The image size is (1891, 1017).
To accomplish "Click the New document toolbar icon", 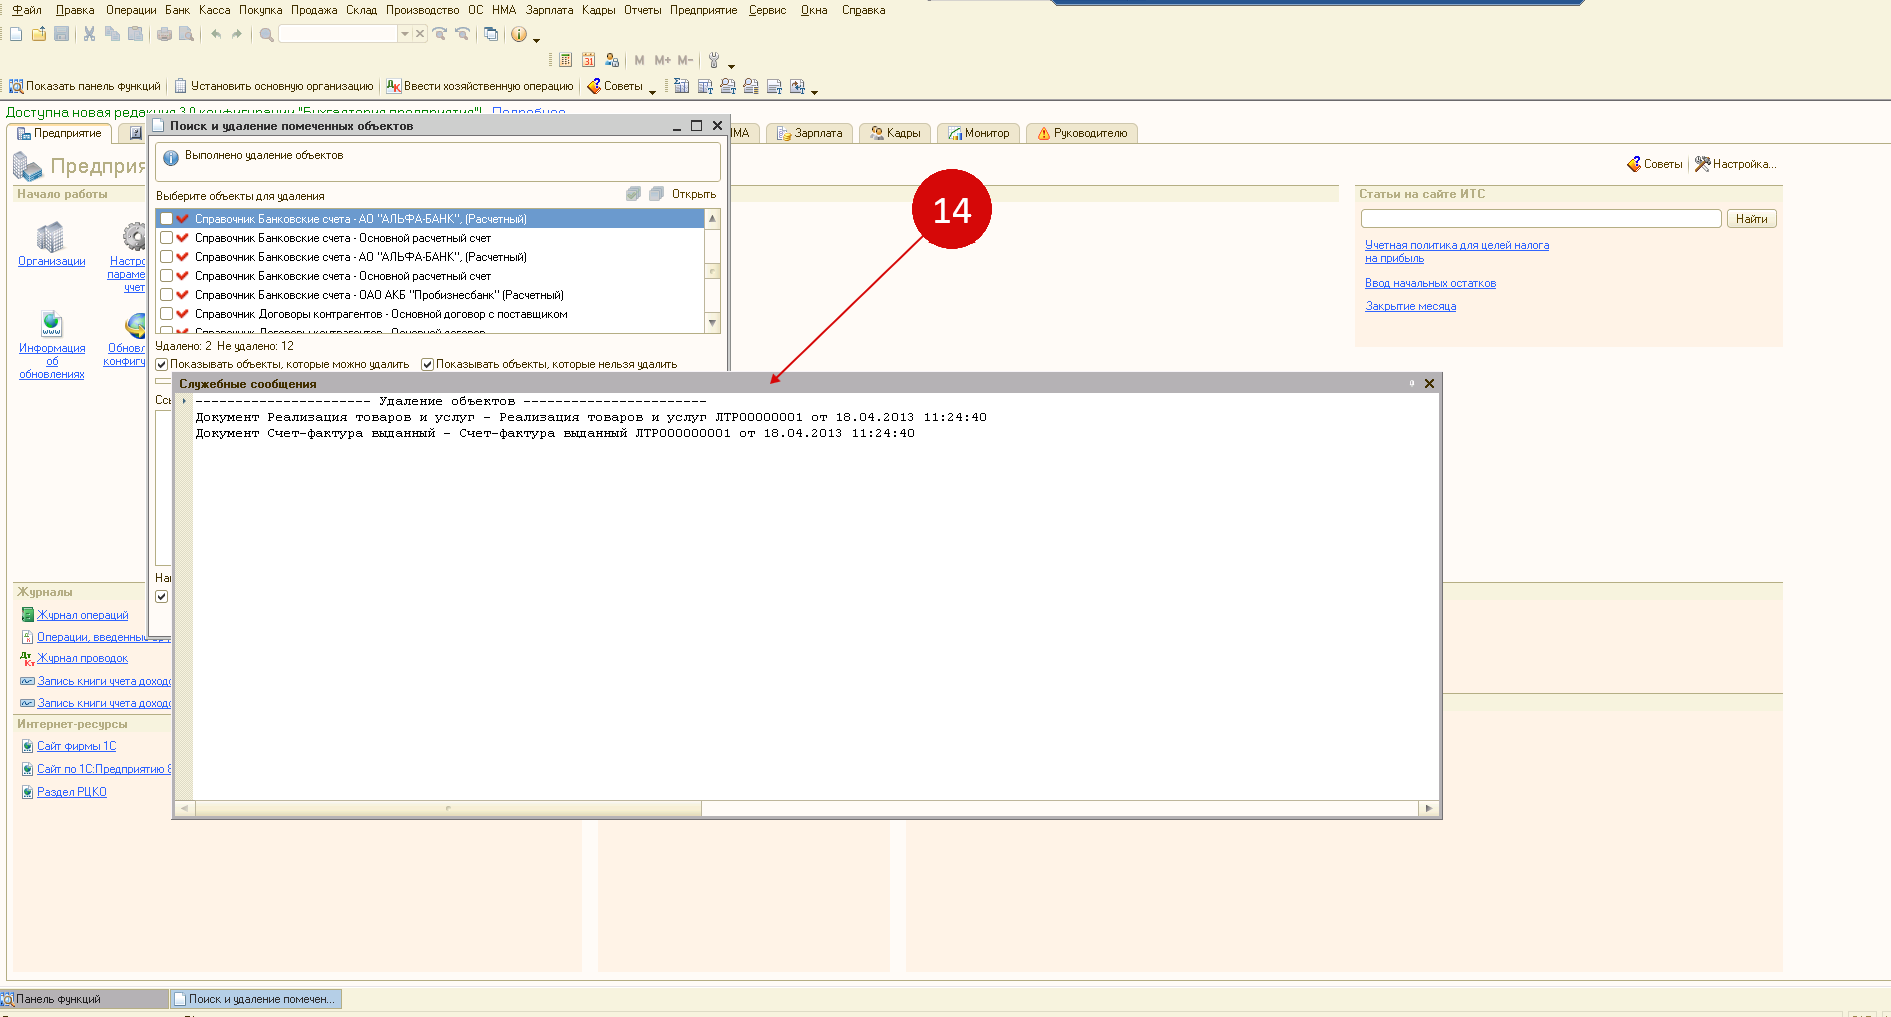I will [16, 34].
